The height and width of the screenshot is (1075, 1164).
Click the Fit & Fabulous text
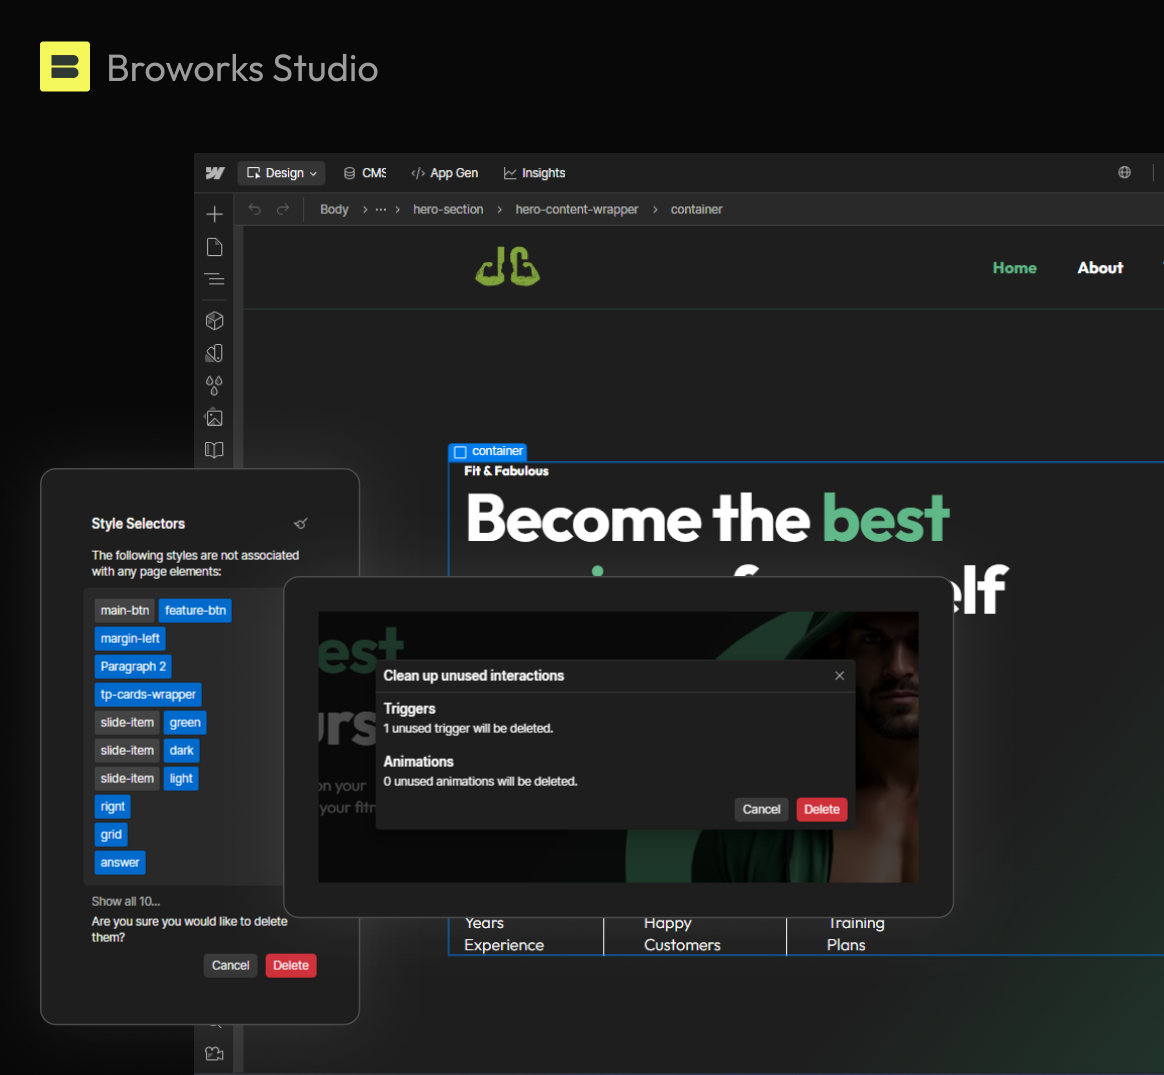click(x=506, y=471)
